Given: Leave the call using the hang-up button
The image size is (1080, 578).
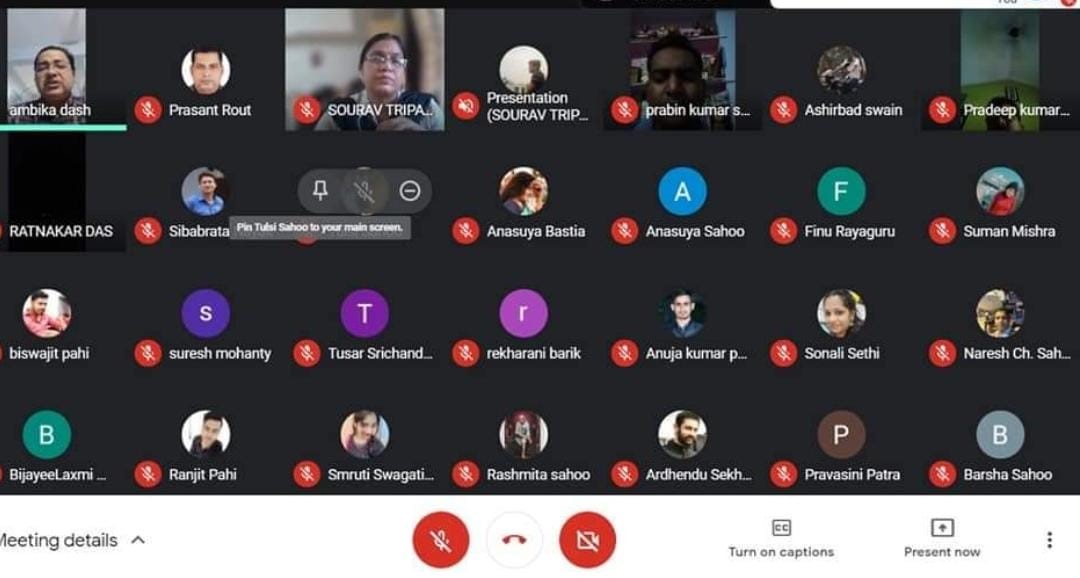Looking at the screenshot, I should coord(515,541).
